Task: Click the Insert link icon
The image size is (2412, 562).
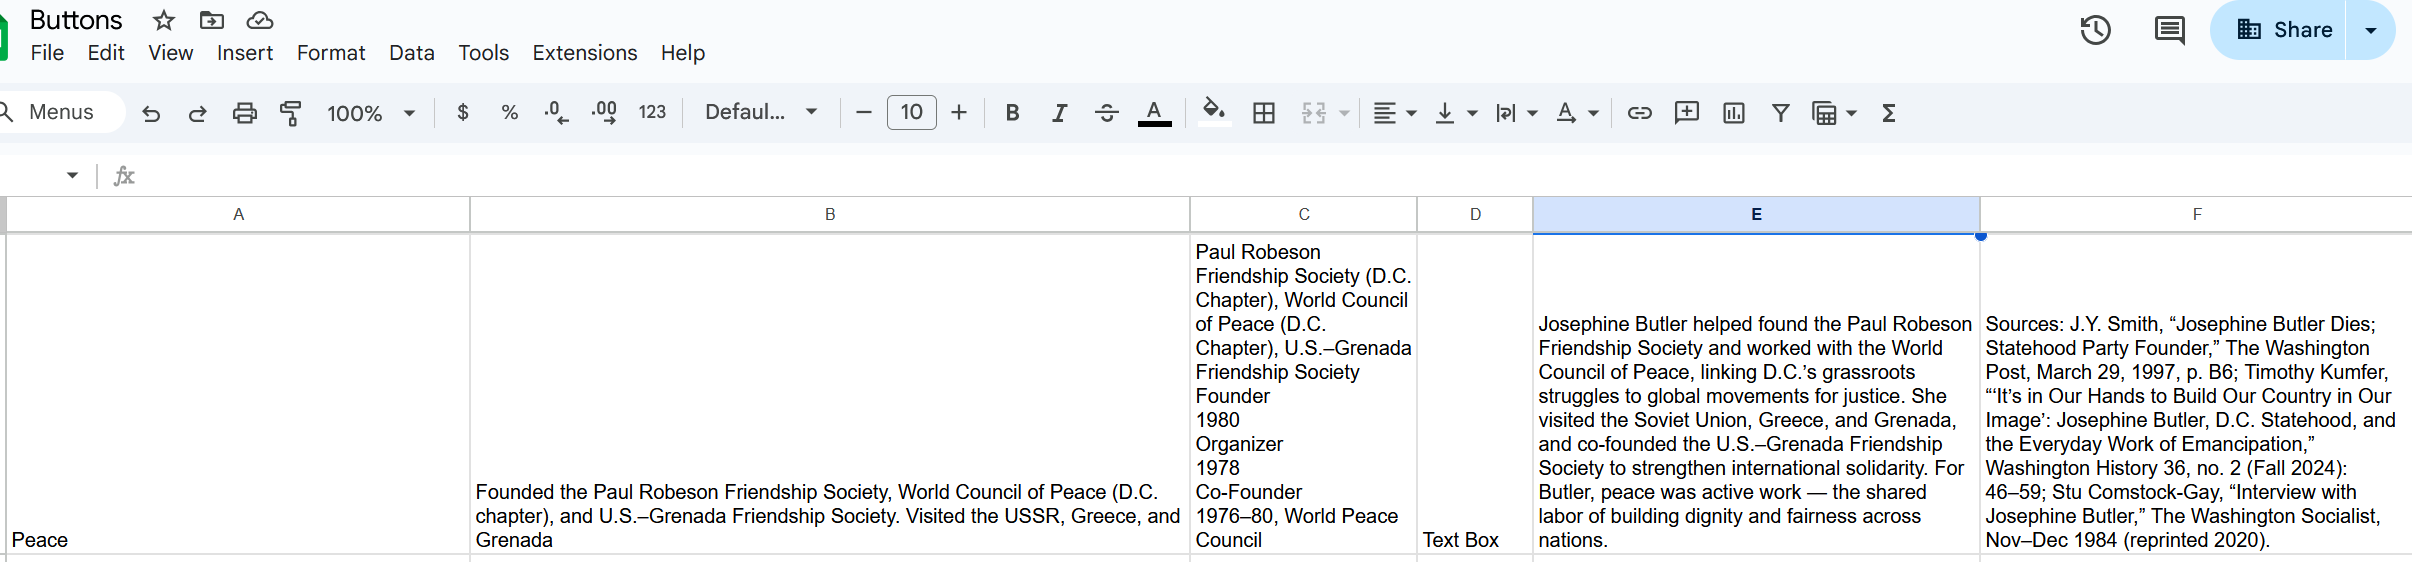Action: [x=1639, y=113]
